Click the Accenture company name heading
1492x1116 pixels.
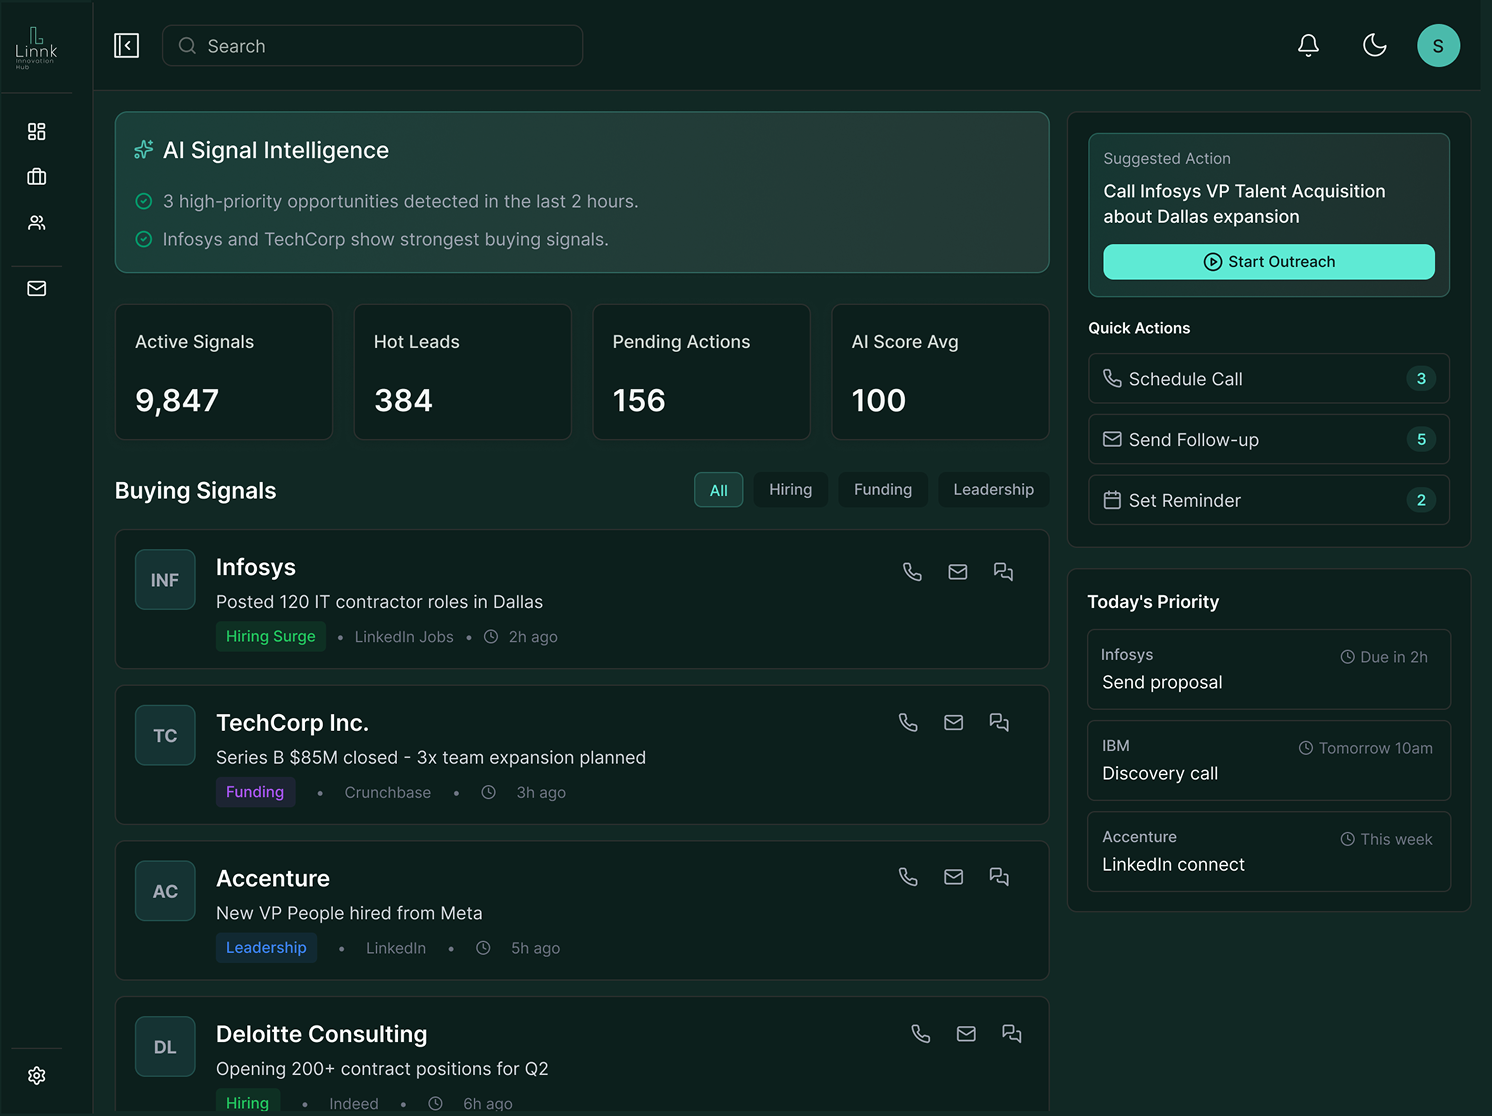pyautogui.click(x=273, y=878)
